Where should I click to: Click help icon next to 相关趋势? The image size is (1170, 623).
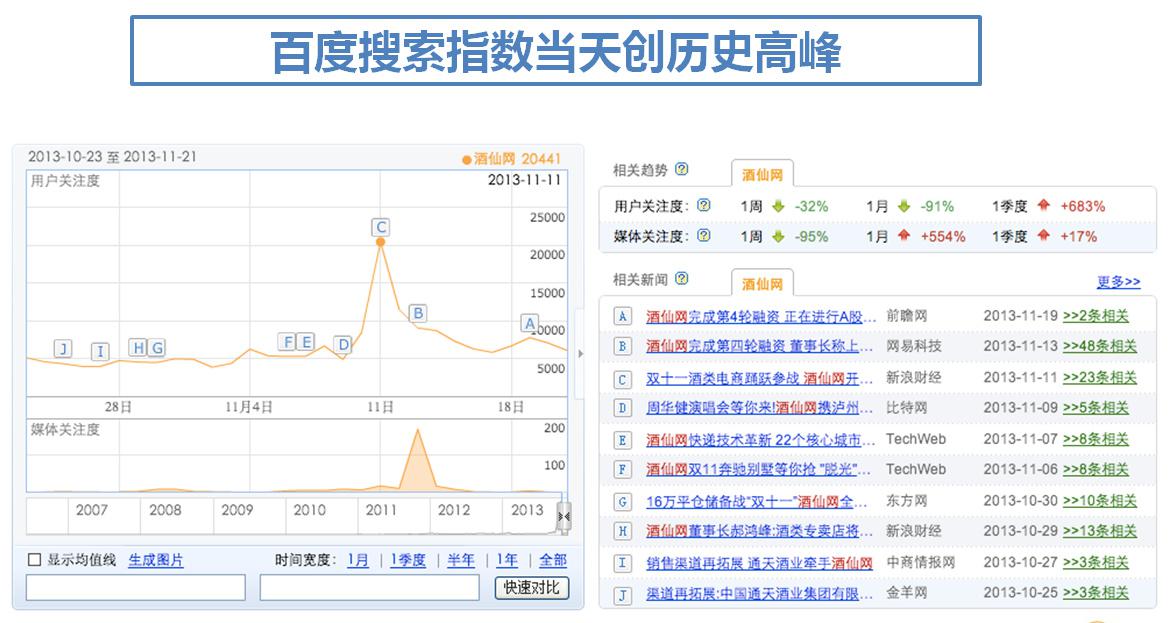point(682,170)
